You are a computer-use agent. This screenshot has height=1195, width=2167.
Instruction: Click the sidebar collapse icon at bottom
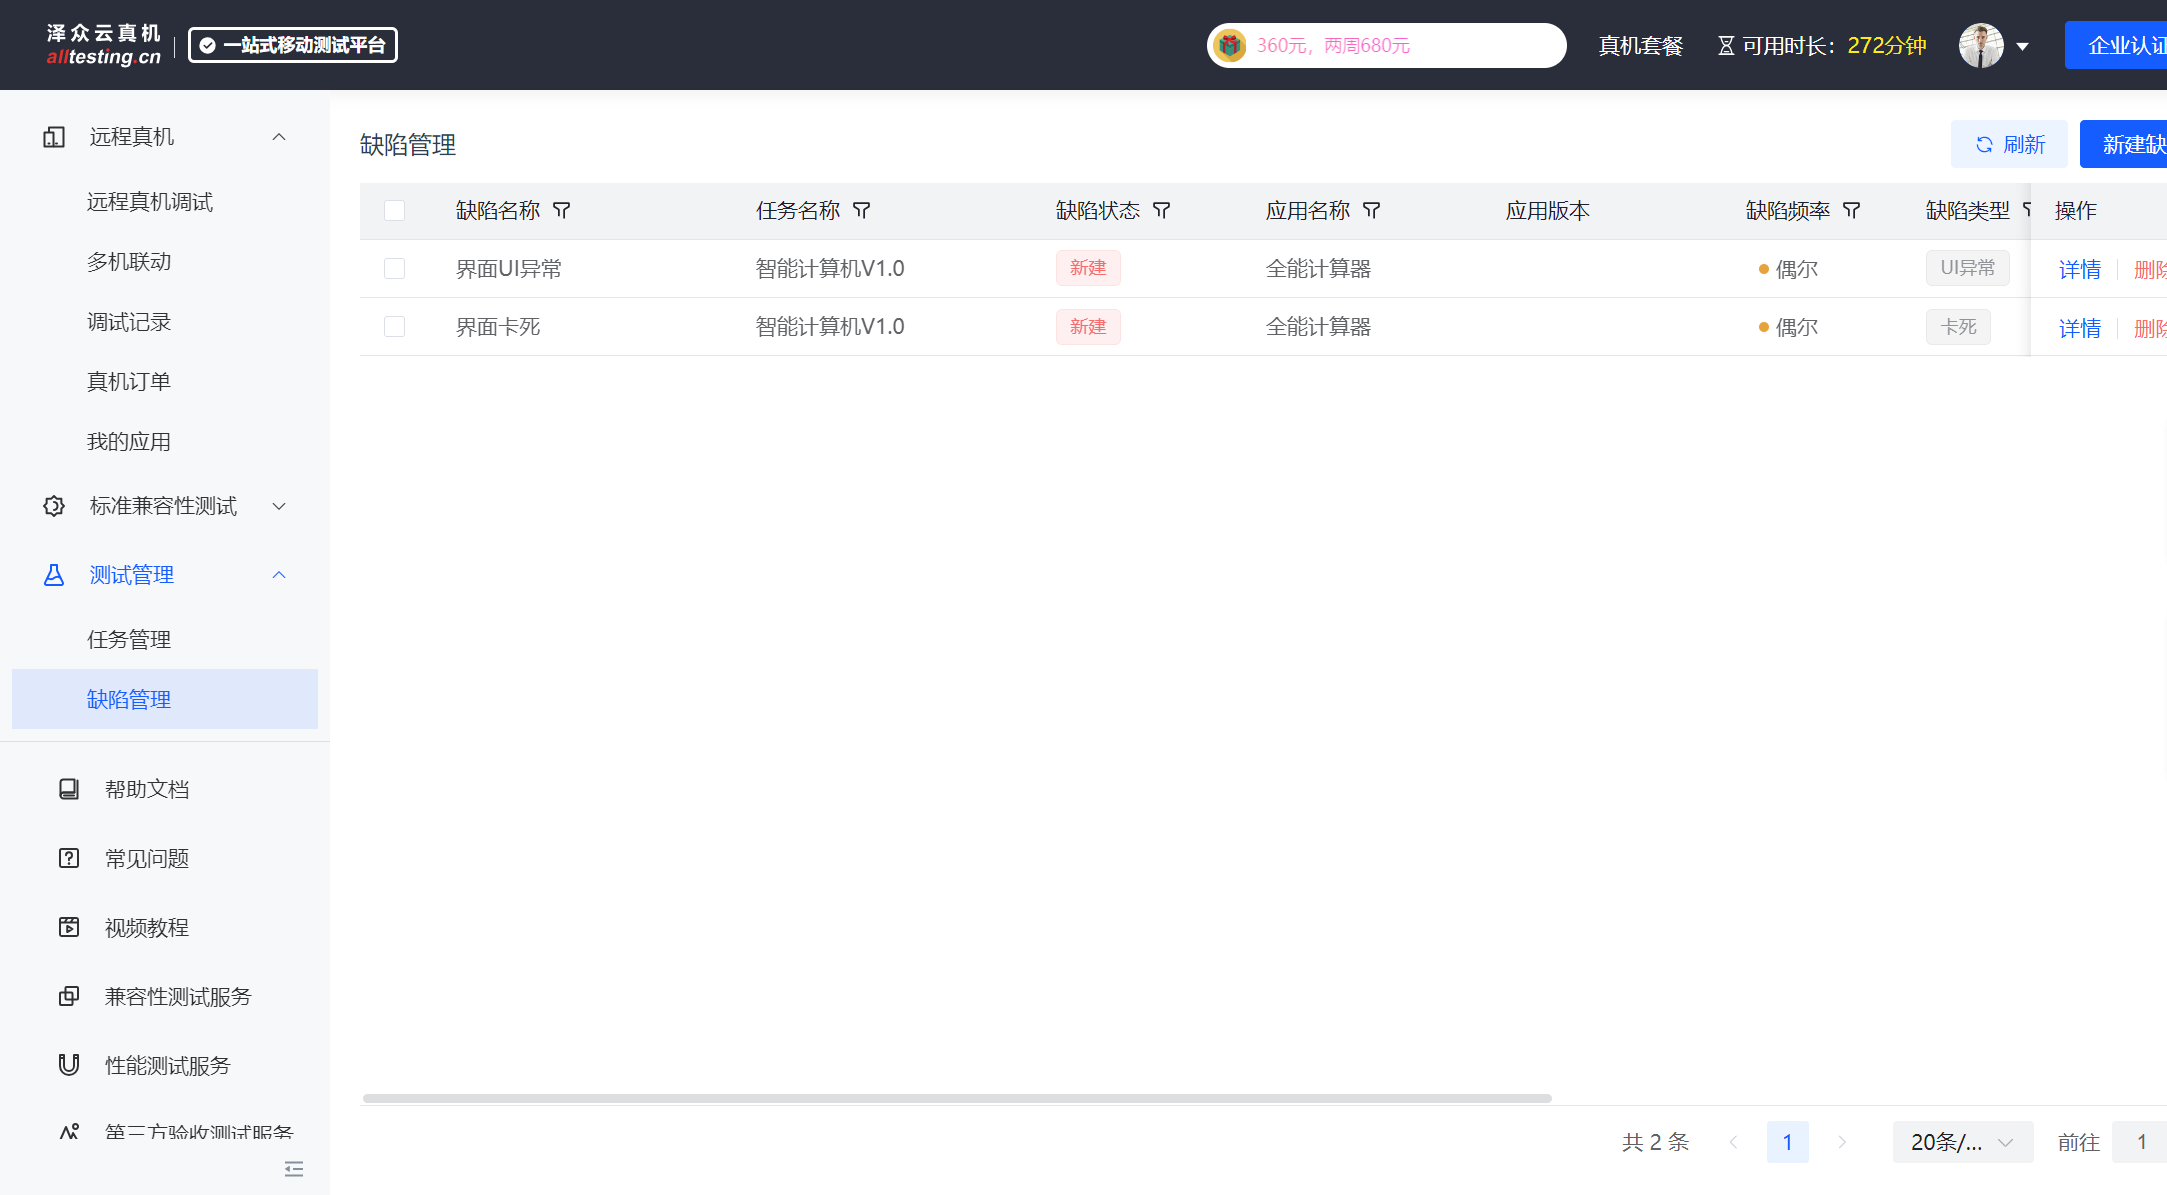pos(294,1169)
